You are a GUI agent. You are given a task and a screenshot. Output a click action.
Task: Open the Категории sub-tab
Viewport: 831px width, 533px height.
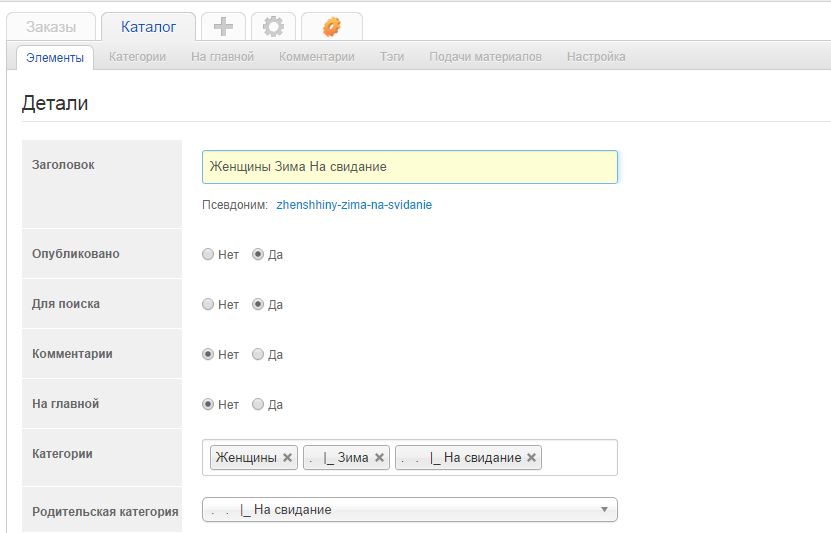tap(137, 57)
